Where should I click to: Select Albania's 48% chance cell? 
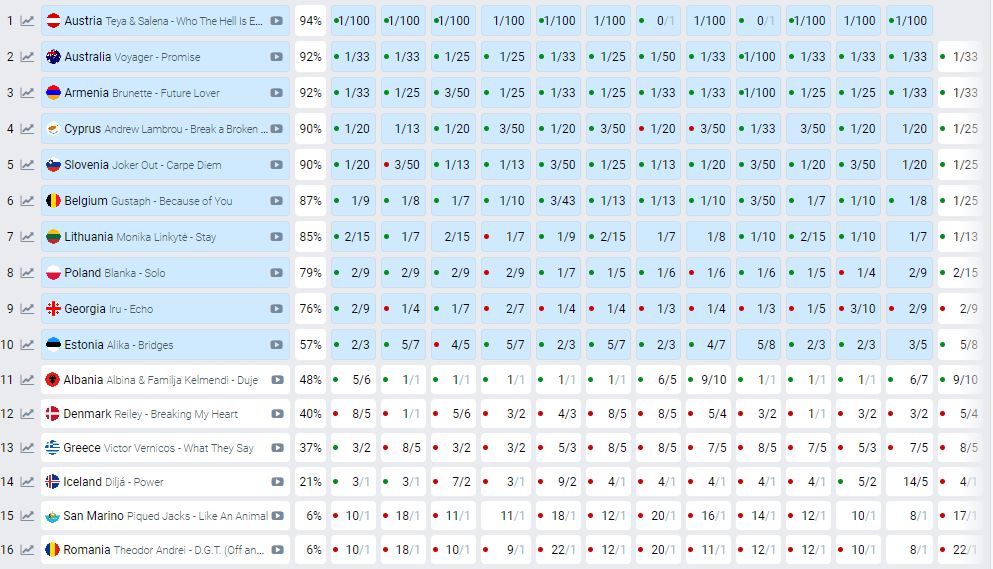pos(310,380)
